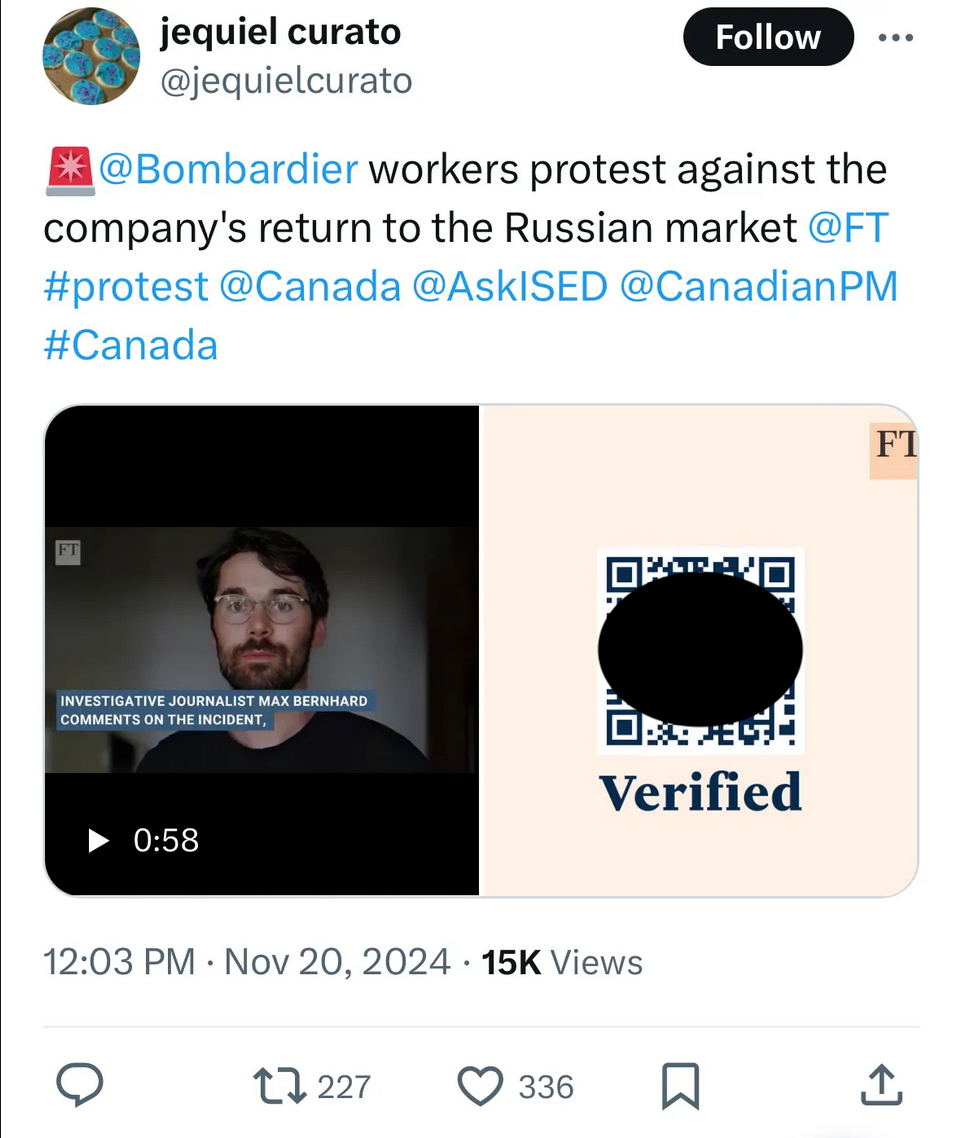958x1138 pixels.
Task: Click the @jequielcurato handle
Action: pyautogui.click(x=286, y=80)
